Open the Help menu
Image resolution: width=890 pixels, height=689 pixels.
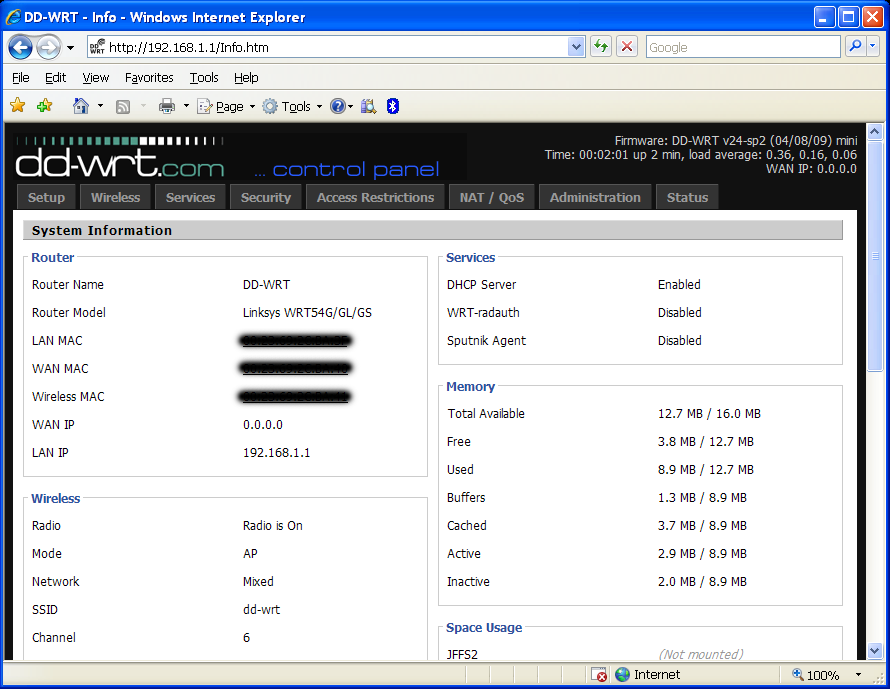pyautogui.click(x=246, y=78)
